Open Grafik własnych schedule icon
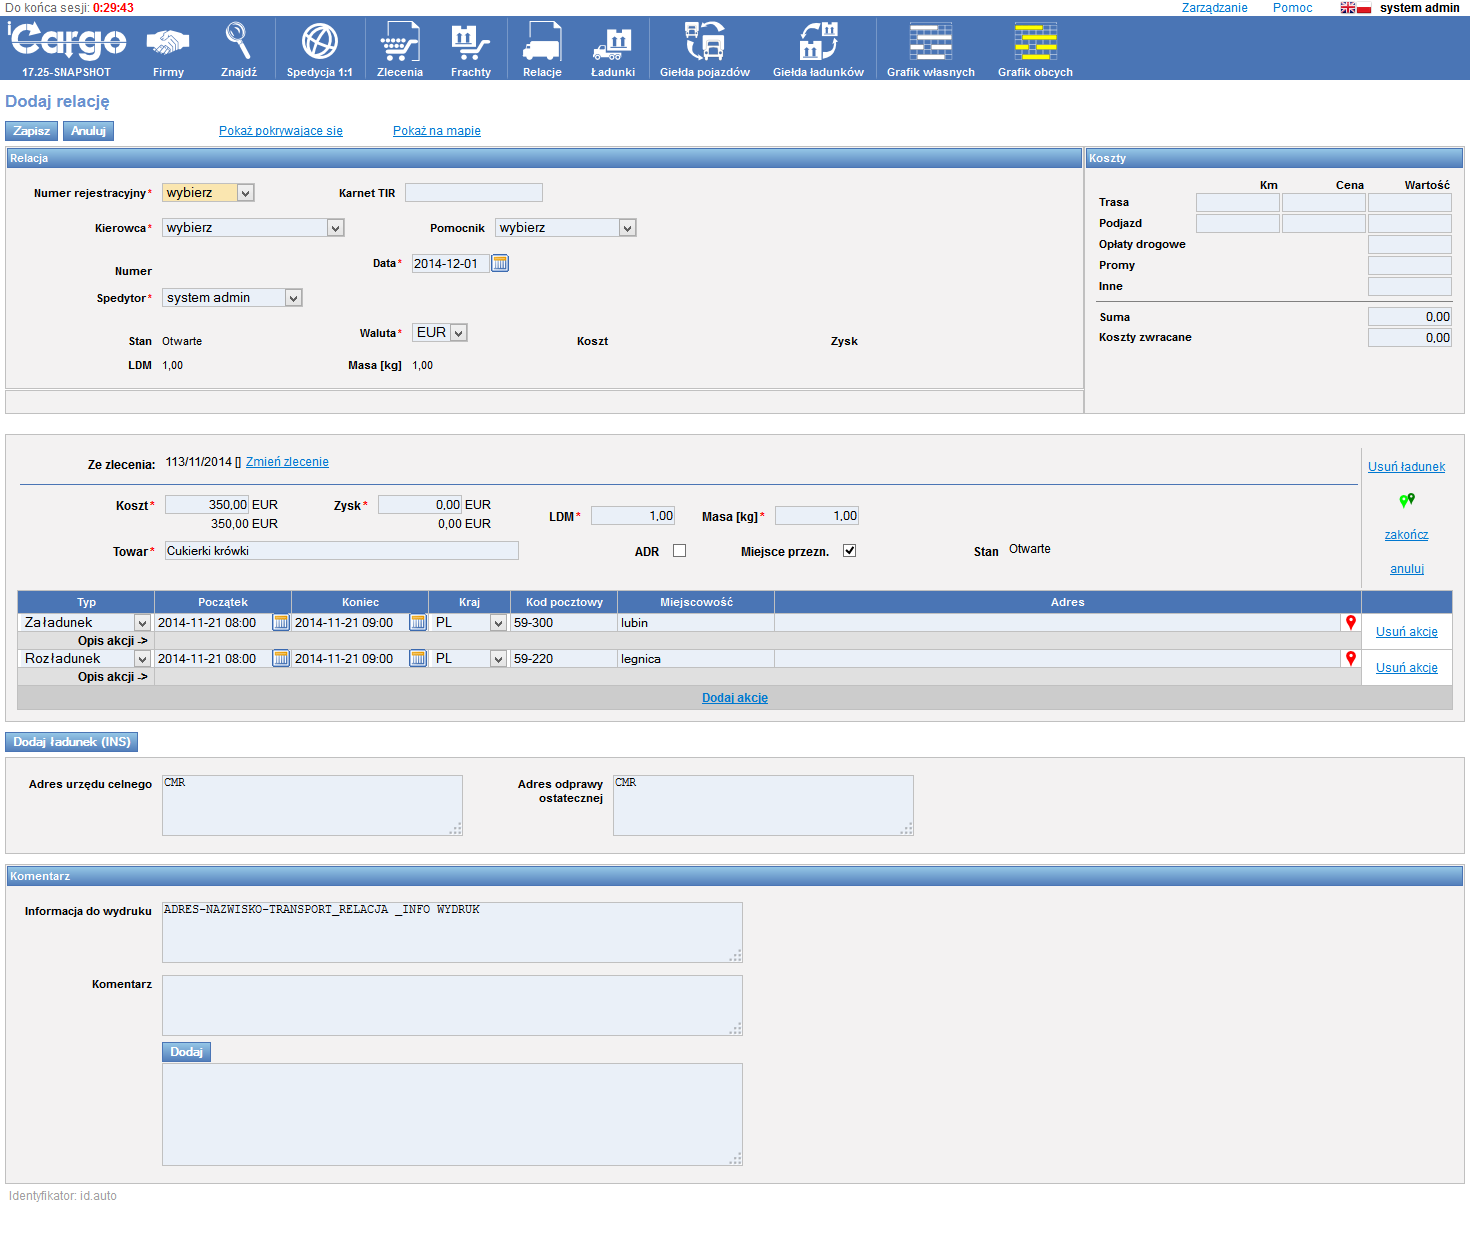The width and height of the screenshot is (1470, 1244). [931, 42]
